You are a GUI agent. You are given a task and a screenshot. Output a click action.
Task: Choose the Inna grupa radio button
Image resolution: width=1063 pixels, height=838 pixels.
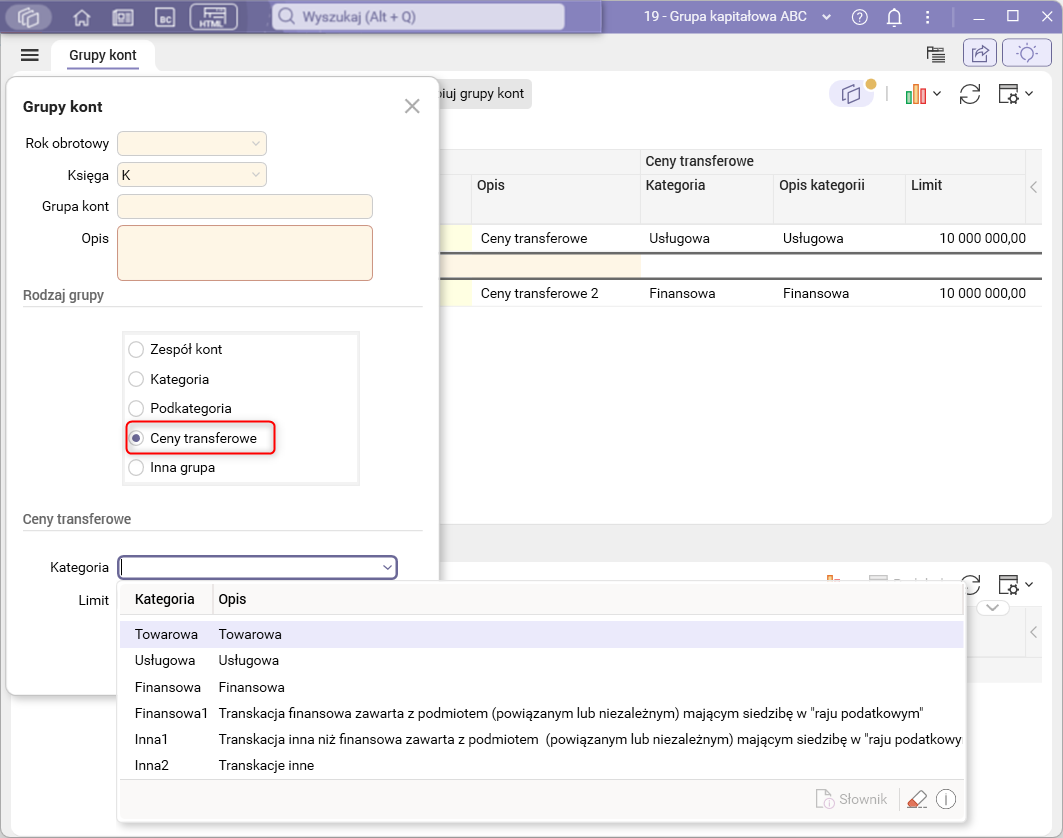click(137, 467)
